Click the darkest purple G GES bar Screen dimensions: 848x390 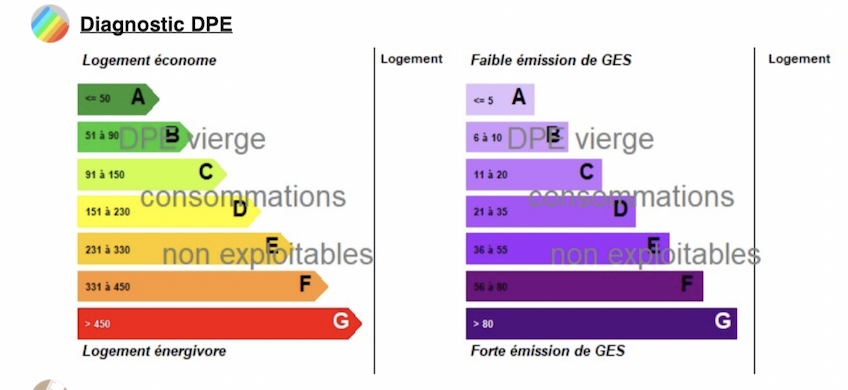coord(601,323)
